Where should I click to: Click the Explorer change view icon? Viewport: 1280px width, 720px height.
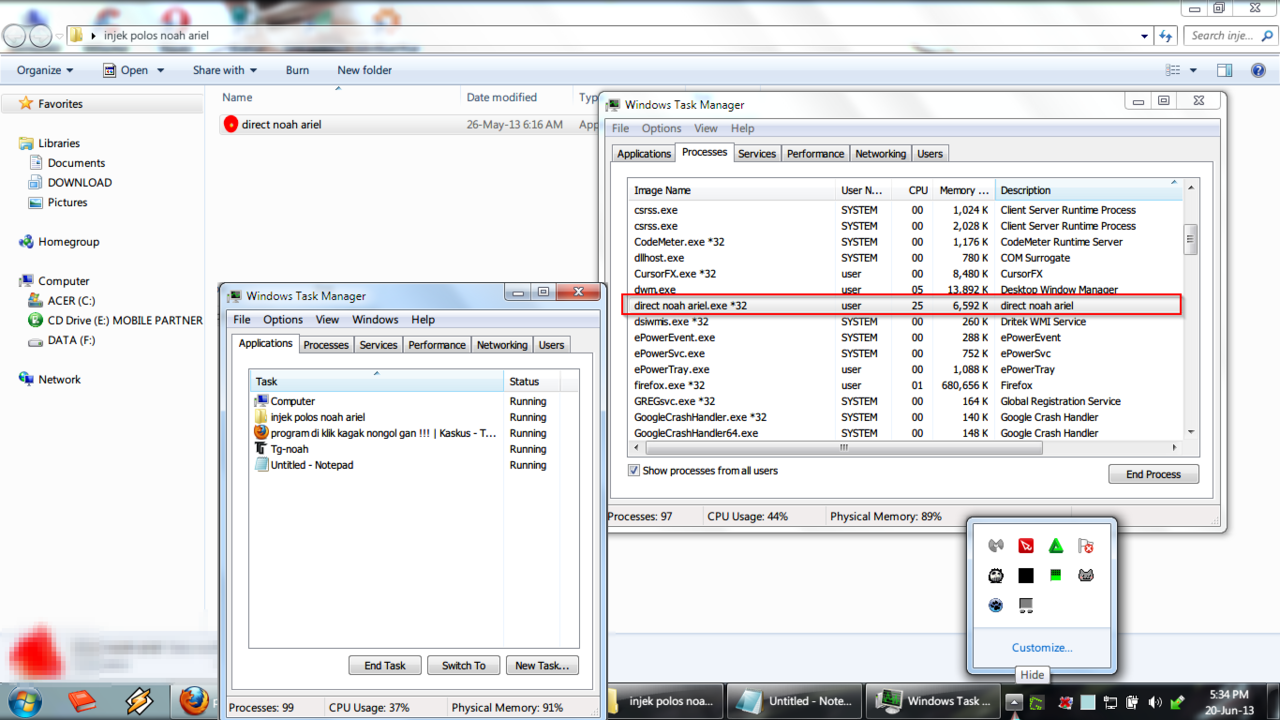pos(1173,70)
